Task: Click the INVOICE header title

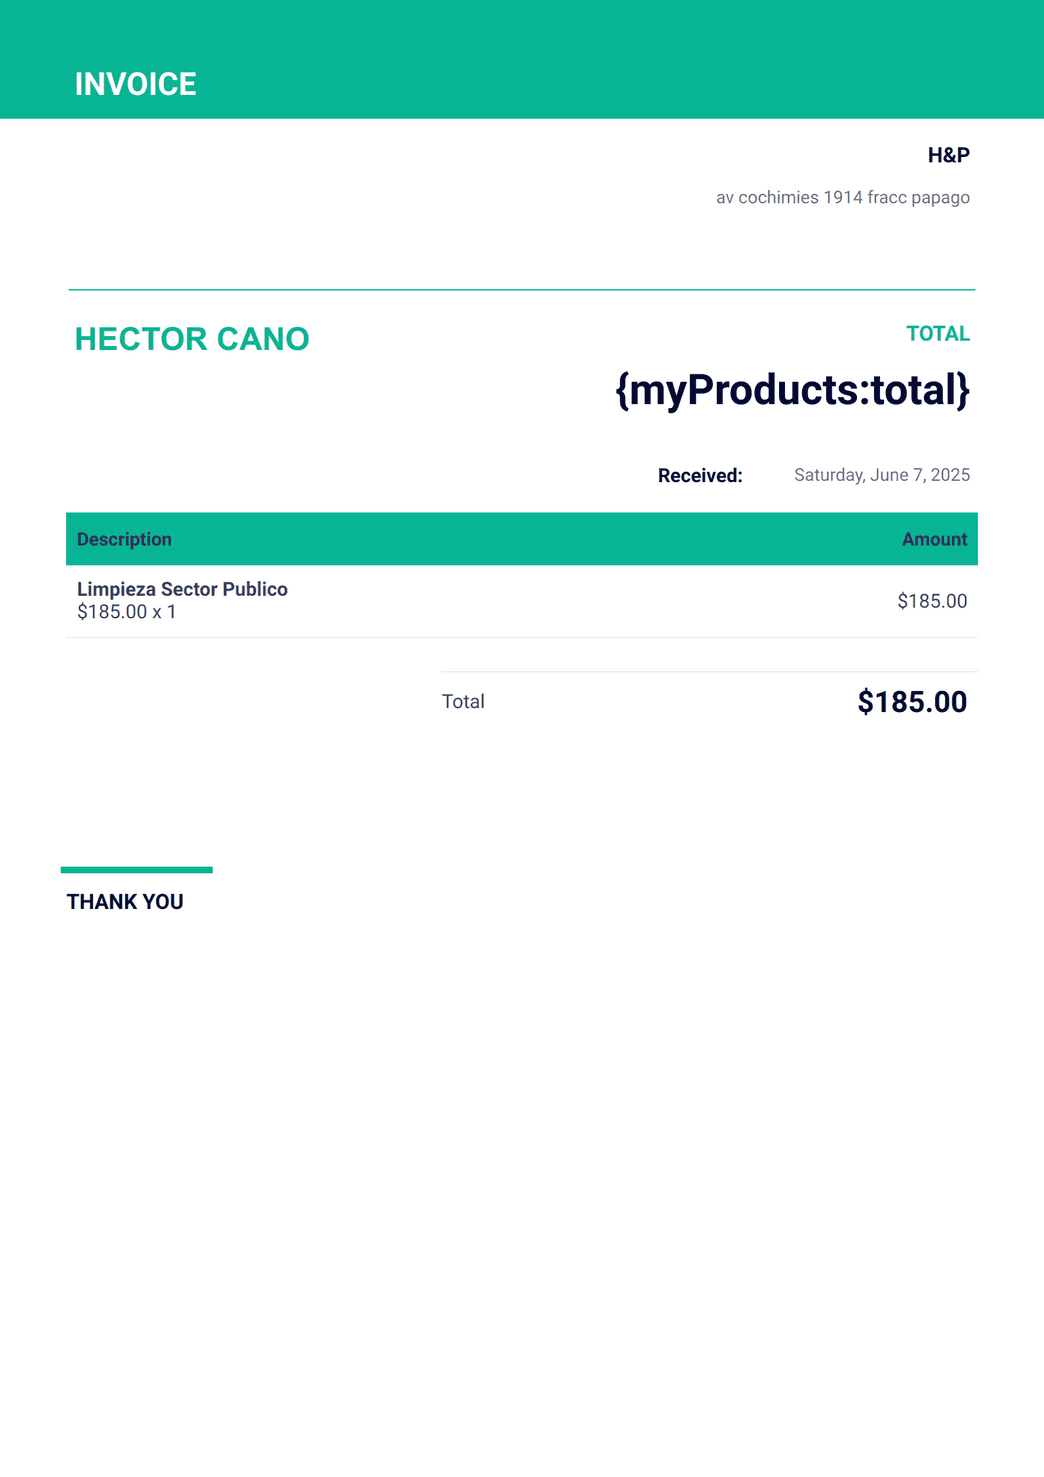Action: click(x=135, y=84)
